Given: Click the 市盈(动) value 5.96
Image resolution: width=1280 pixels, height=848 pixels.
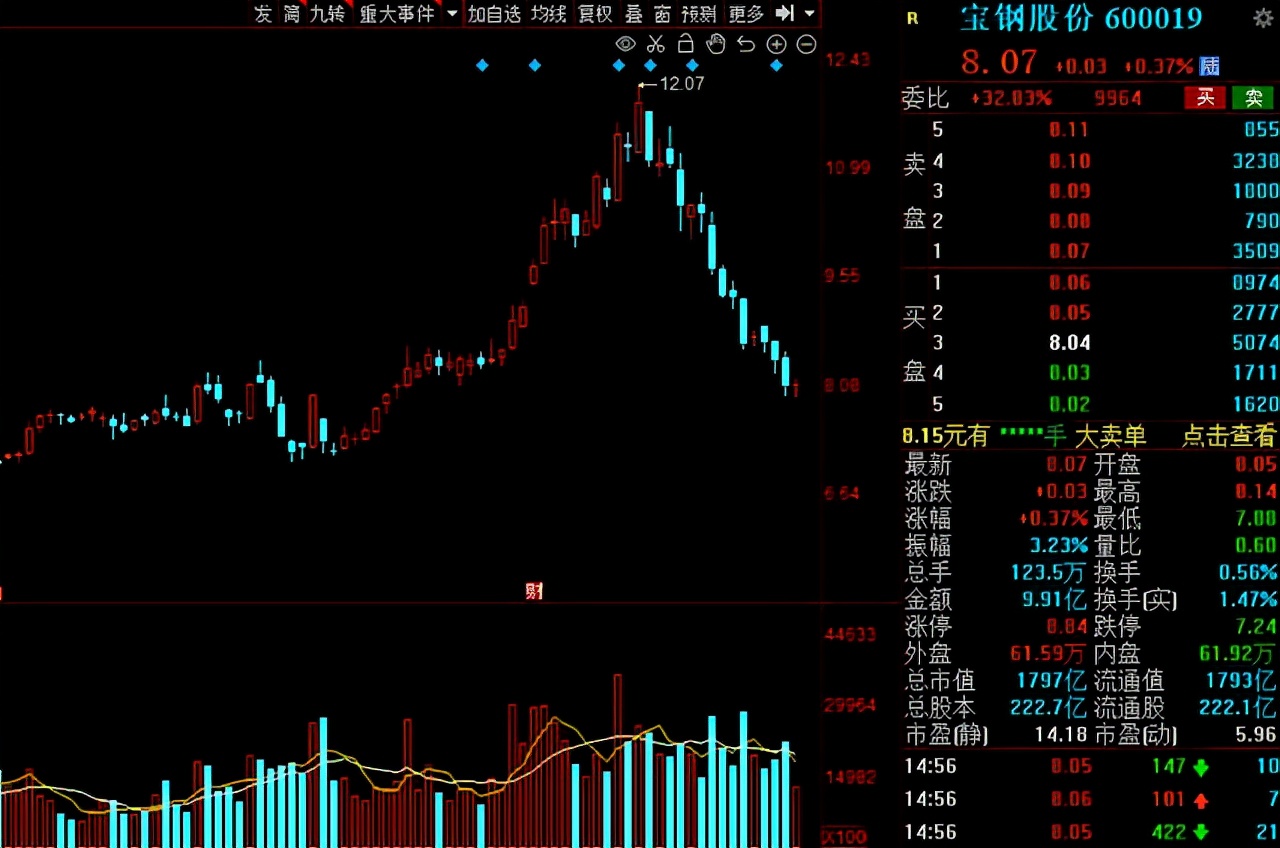Looking at the screenshot, I should coord(1258,735).
